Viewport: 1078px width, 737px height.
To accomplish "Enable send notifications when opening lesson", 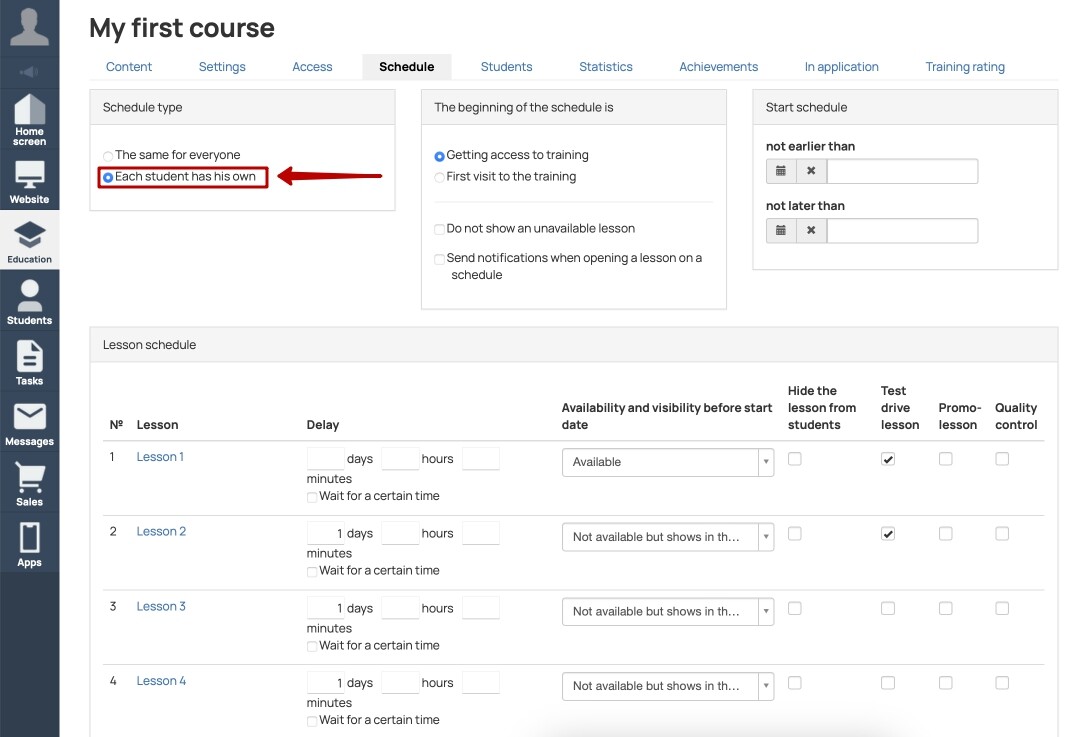I will [x=439, y=259].
